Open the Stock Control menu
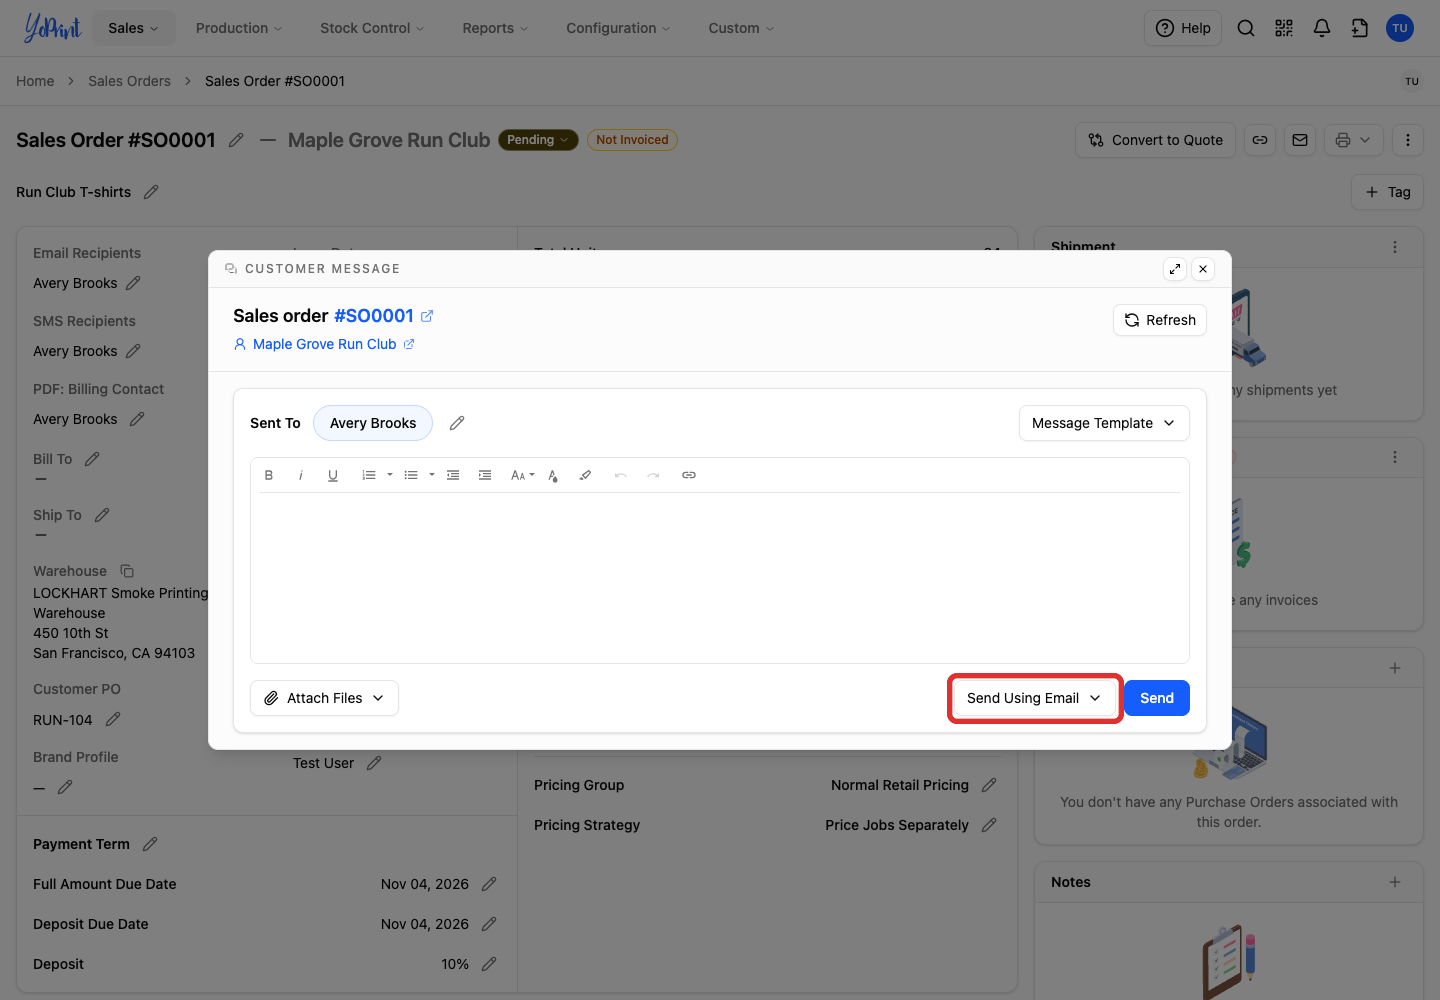The height and width of the screenshot is (1000, 1440). [372, 28]
